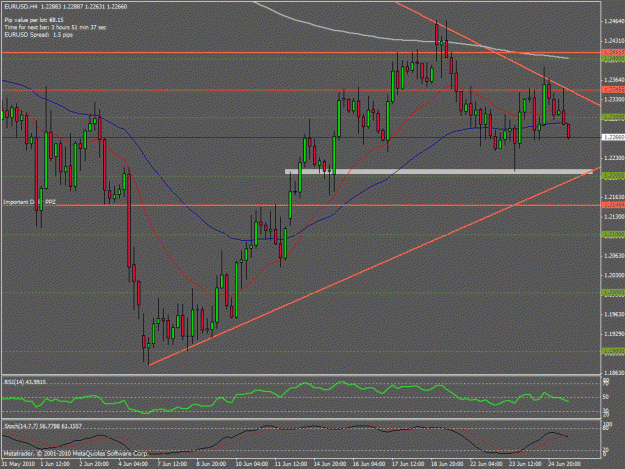625x469 pixels.
Task: Click the '1 Jun 12:00' time axis label
Action: 55,464
